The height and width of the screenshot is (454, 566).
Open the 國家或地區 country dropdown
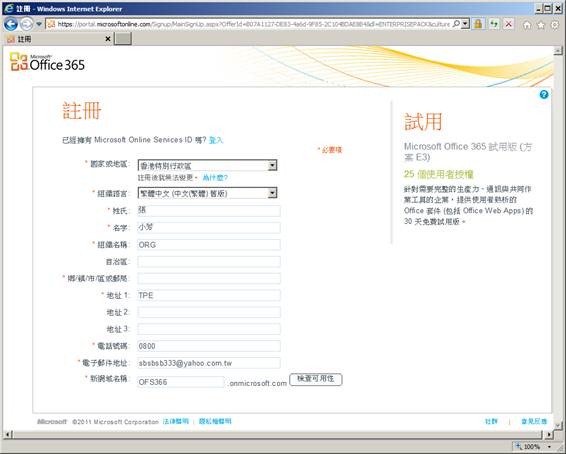click(x=208, y=165)
